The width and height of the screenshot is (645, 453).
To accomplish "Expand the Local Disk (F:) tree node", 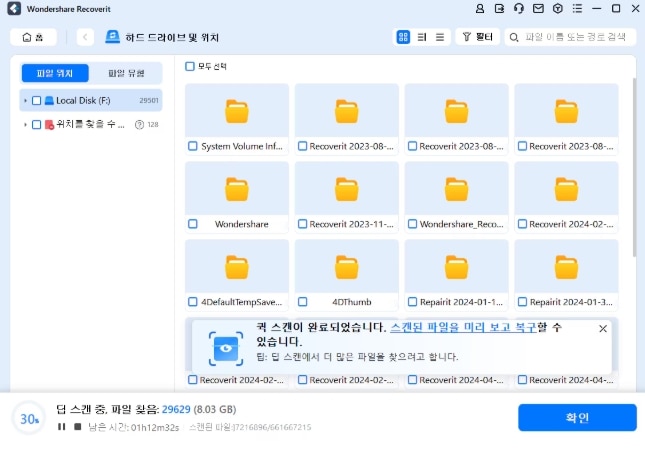I will (x=25, y=101).
